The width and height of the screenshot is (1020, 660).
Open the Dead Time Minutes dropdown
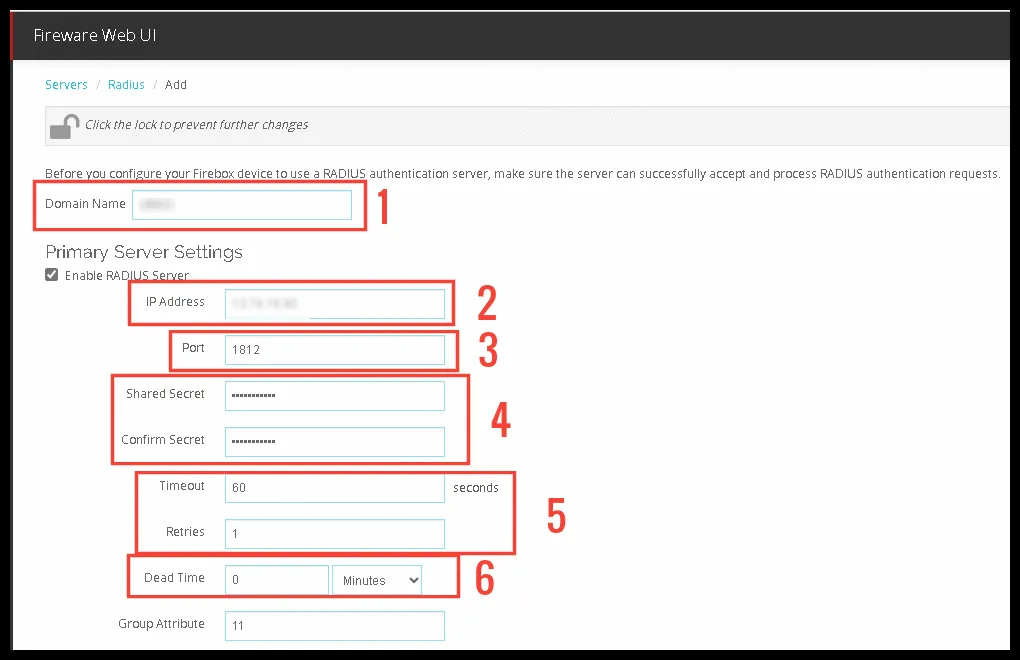377,580
